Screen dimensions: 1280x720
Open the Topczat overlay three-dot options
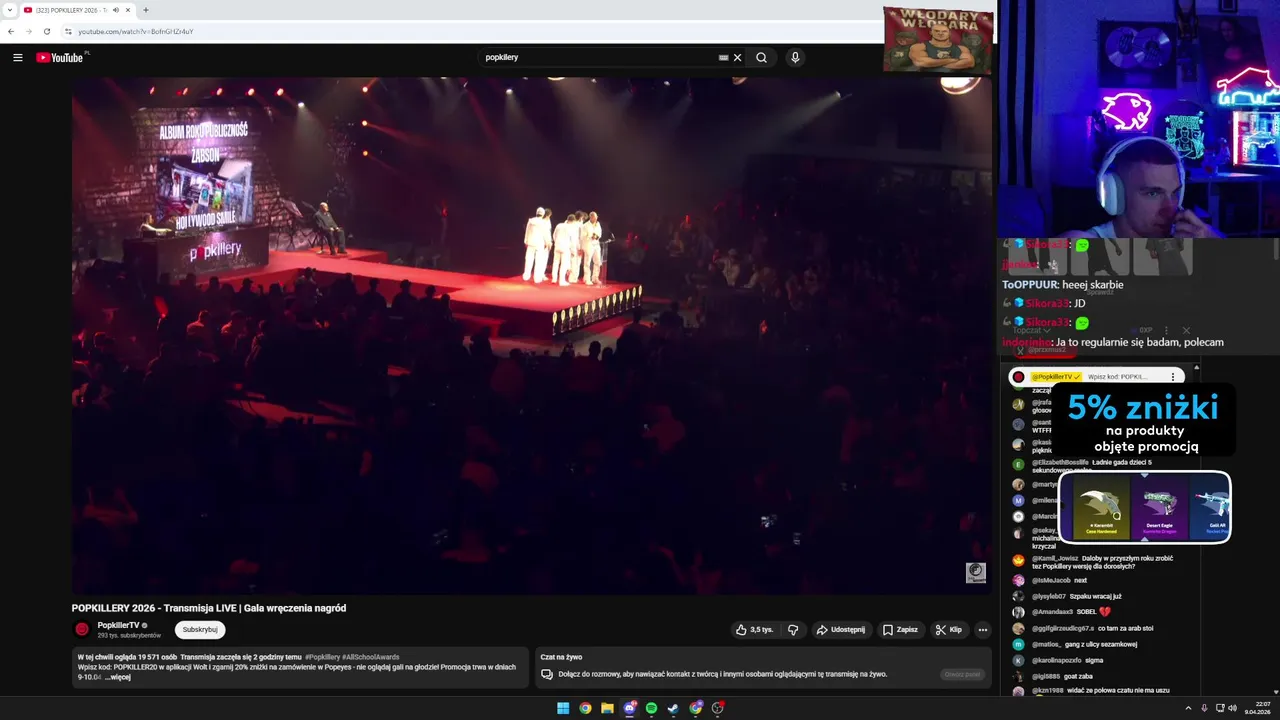click(1166, 330)
